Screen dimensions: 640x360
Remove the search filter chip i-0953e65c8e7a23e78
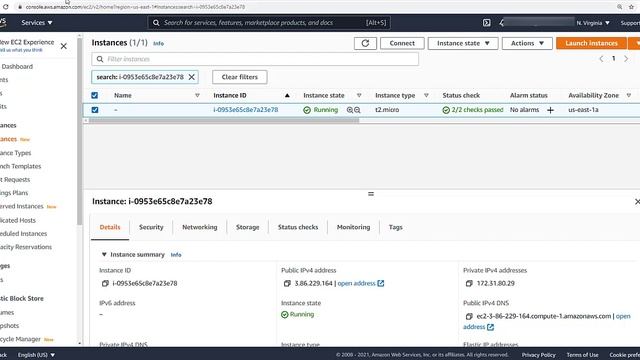tap(191, 77)
